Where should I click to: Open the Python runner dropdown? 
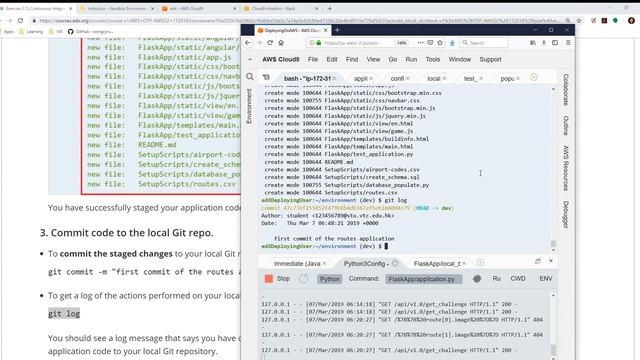coord(330,279)
